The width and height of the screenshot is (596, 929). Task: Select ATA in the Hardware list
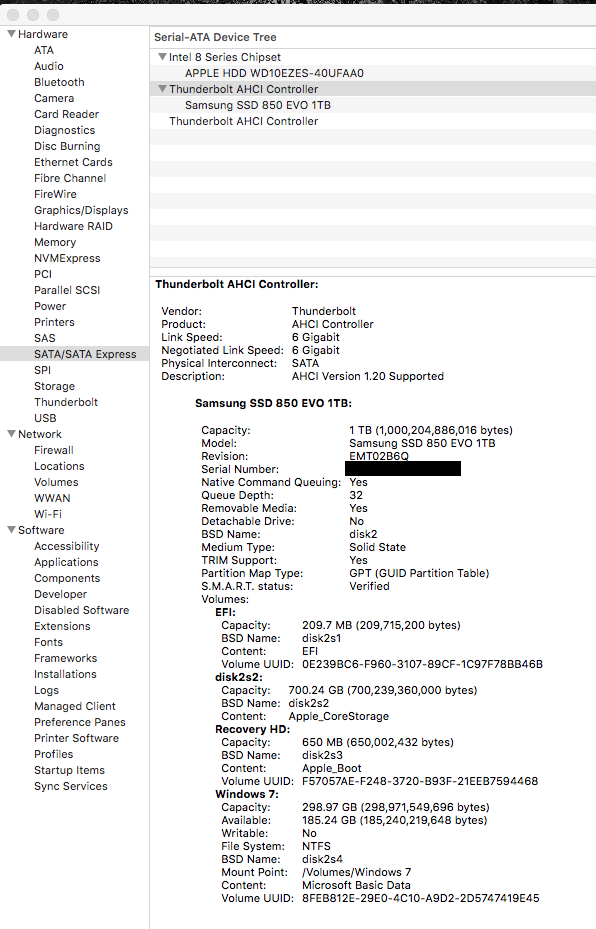point(44,50)
